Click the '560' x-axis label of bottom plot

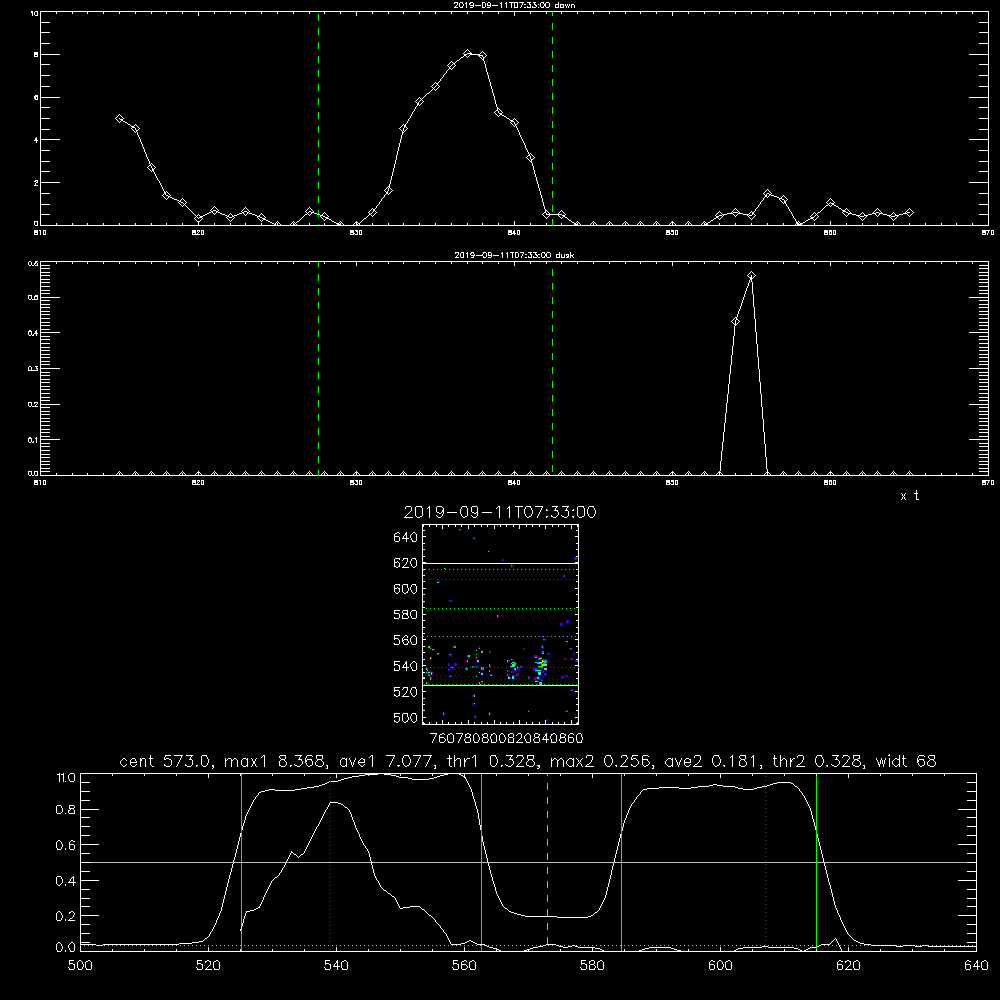coord(464,965)
